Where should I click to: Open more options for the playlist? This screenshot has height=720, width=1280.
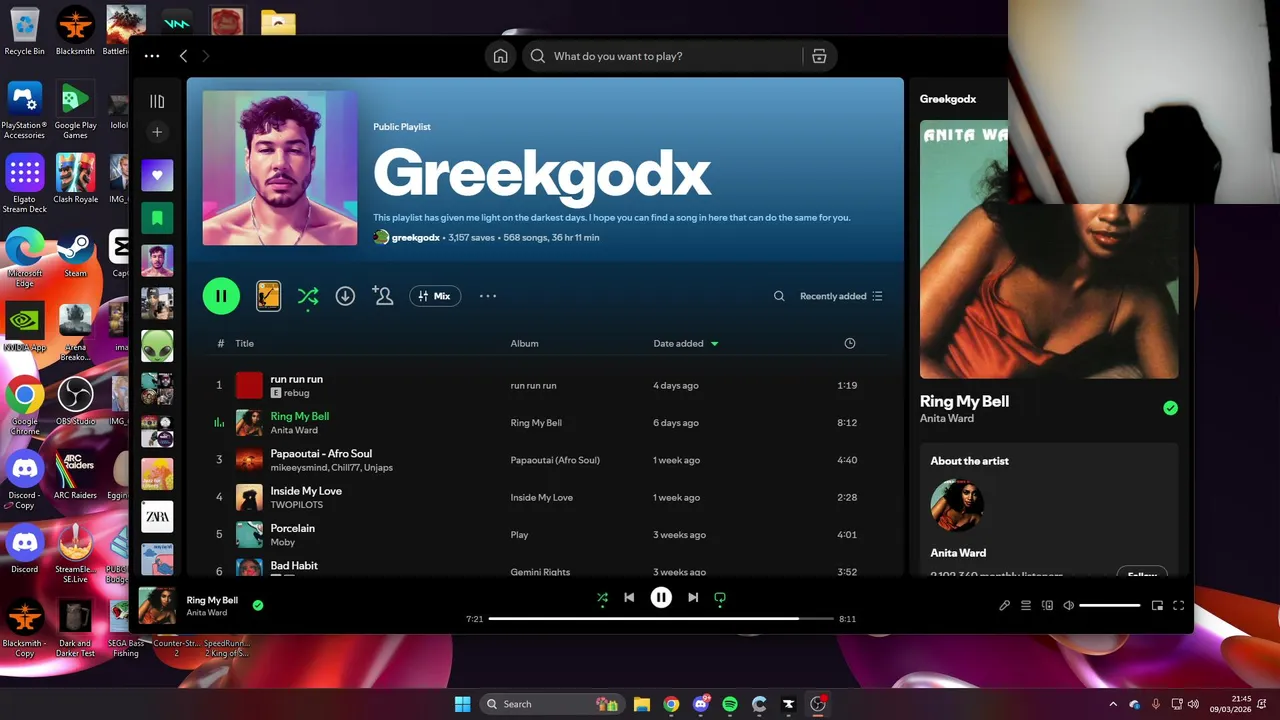pyautogui.click(x=488, y=296)
